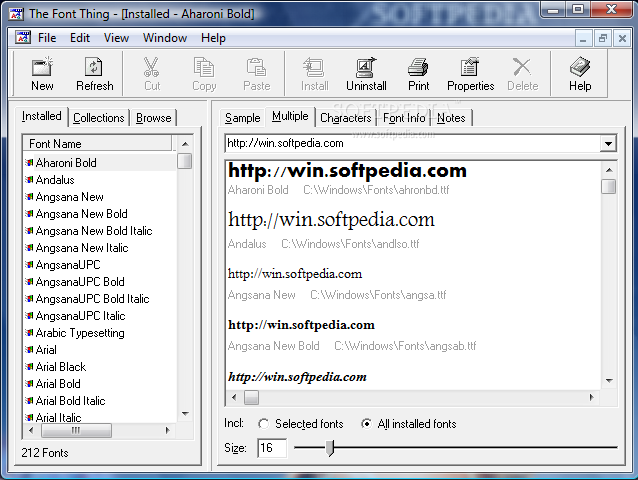Switch to the Multiple tab

[290, 116]
